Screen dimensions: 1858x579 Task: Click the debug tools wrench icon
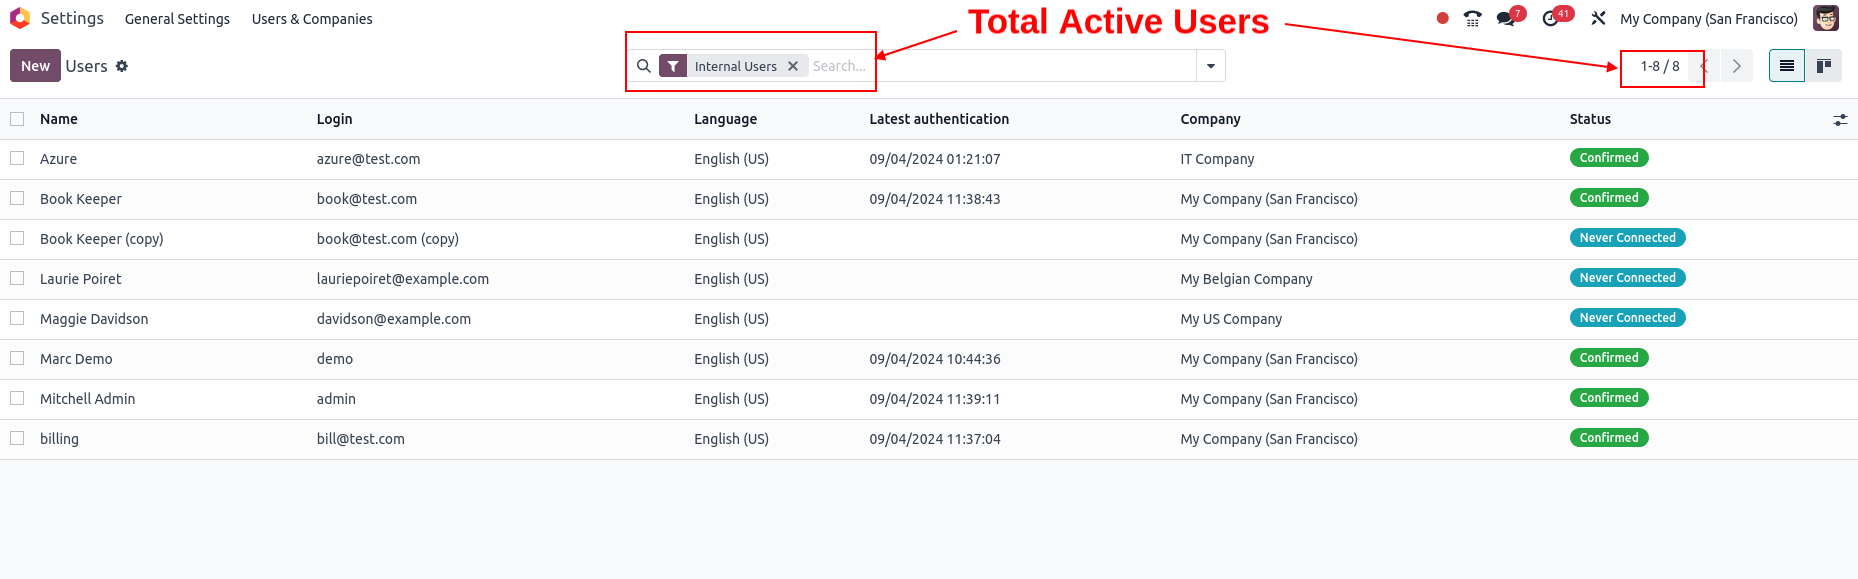[x=1598, y=18]
